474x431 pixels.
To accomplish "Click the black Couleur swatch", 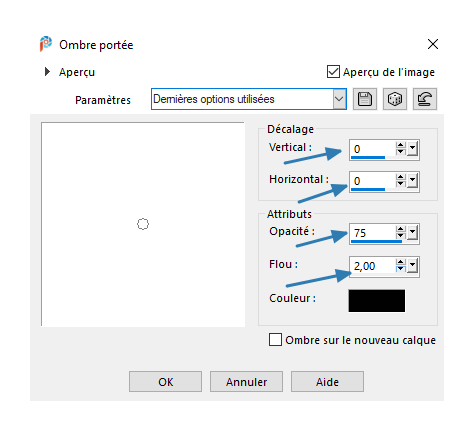I will [x=377, y=301].
